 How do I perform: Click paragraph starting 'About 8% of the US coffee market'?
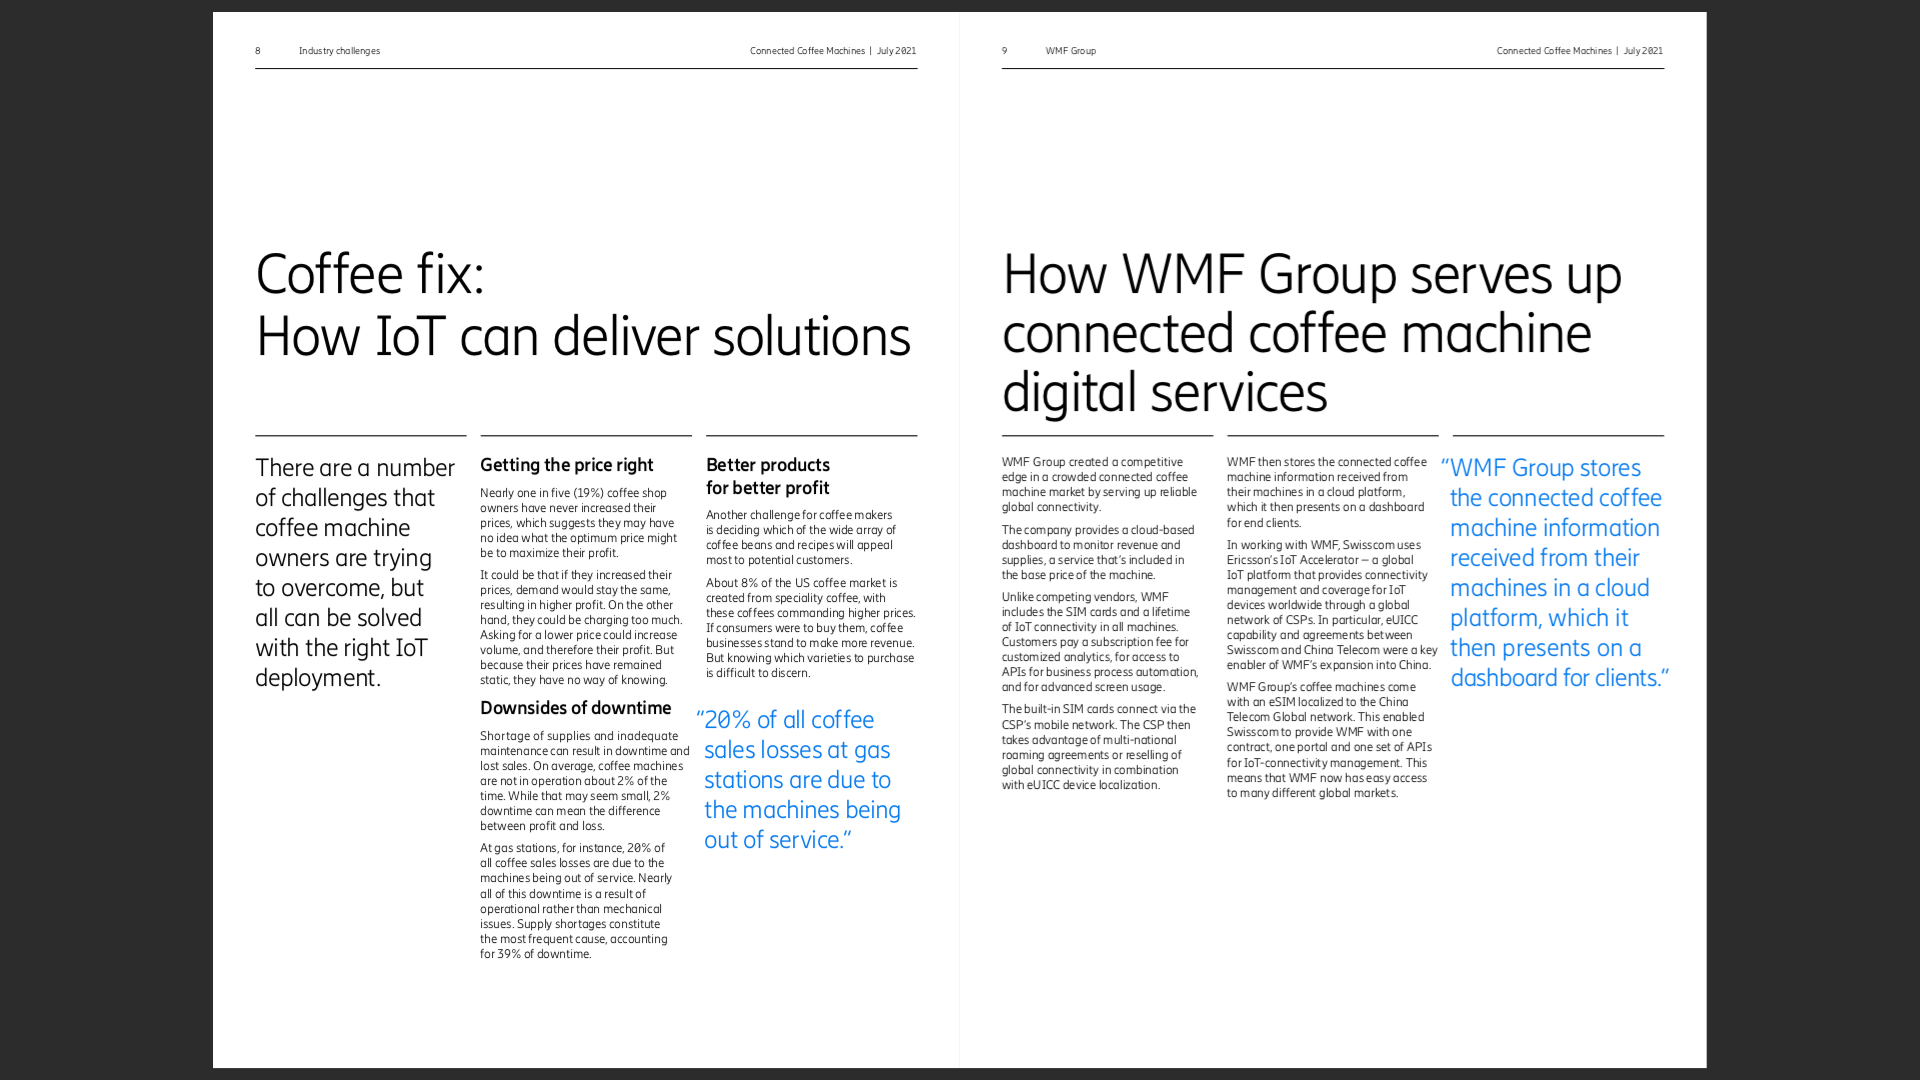[811, 628]
